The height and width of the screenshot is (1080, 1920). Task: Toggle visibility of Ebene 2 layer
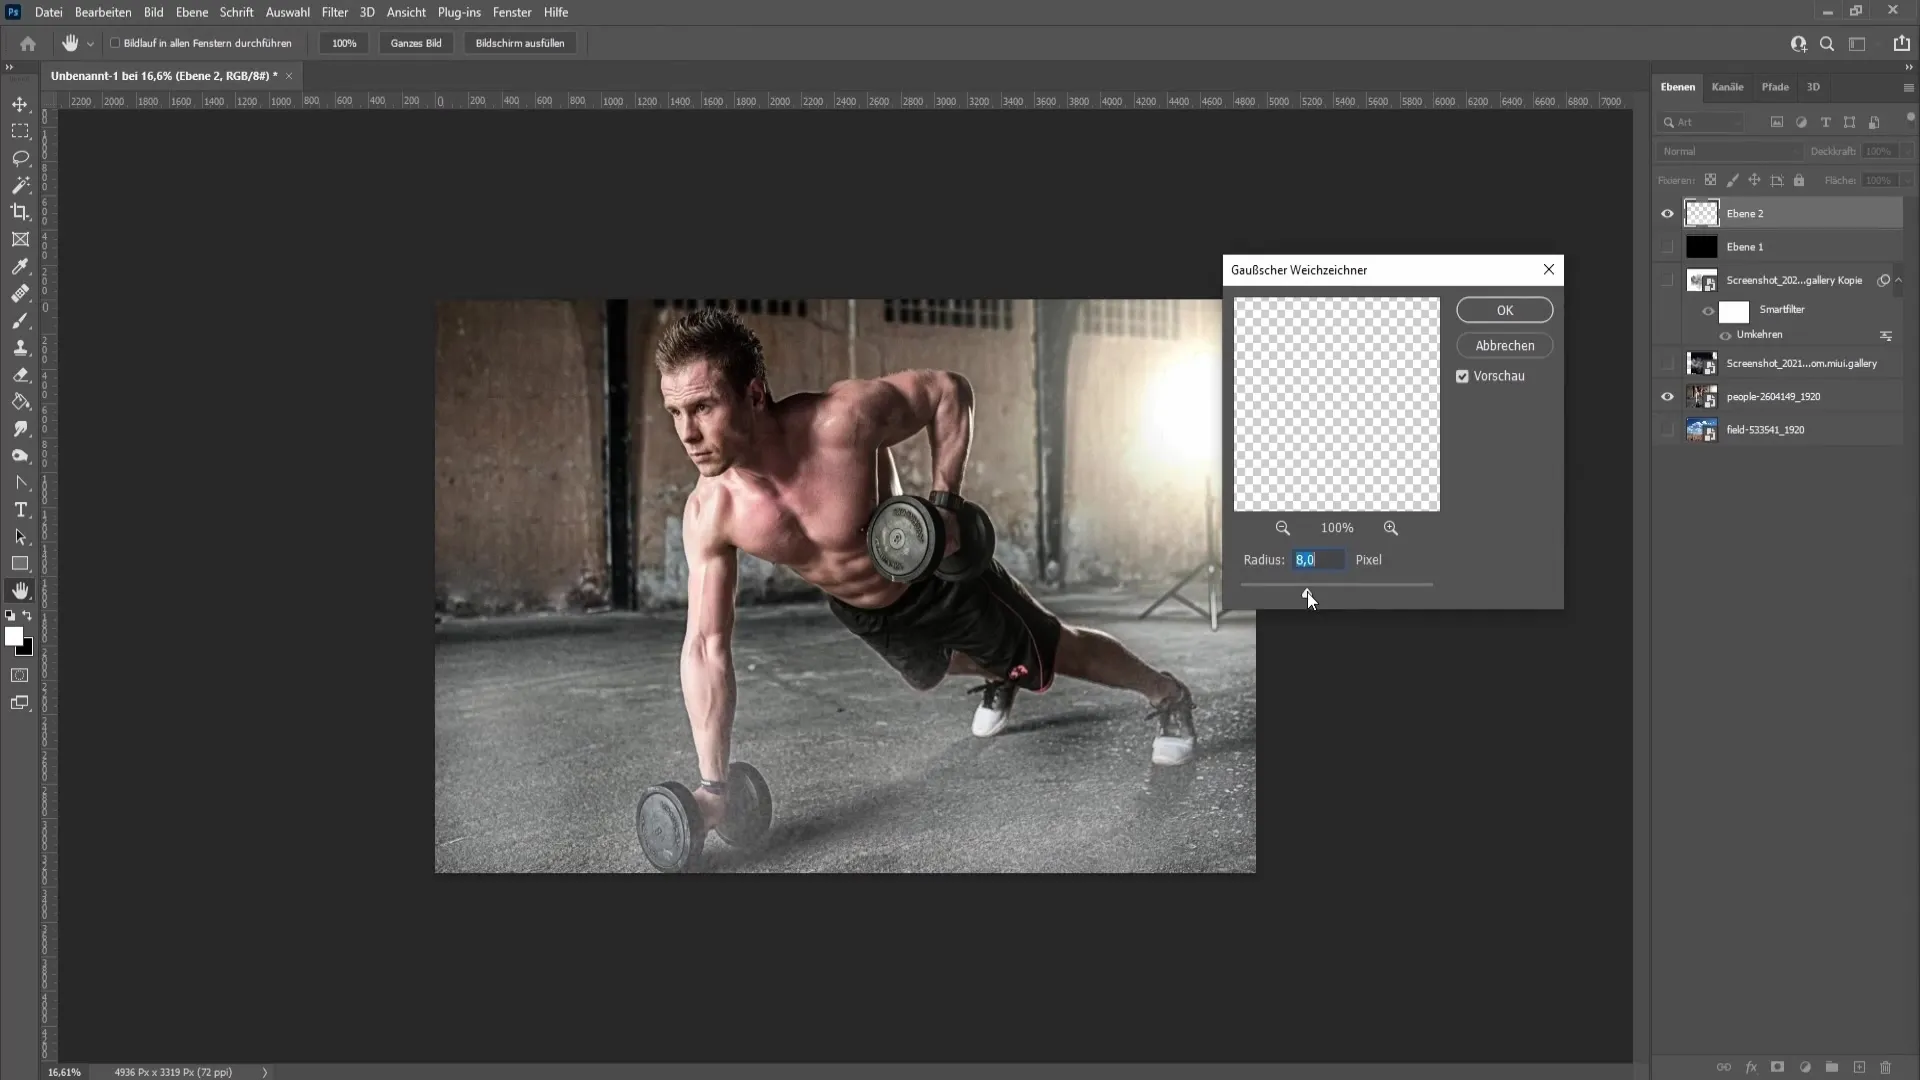(1668, 214)
